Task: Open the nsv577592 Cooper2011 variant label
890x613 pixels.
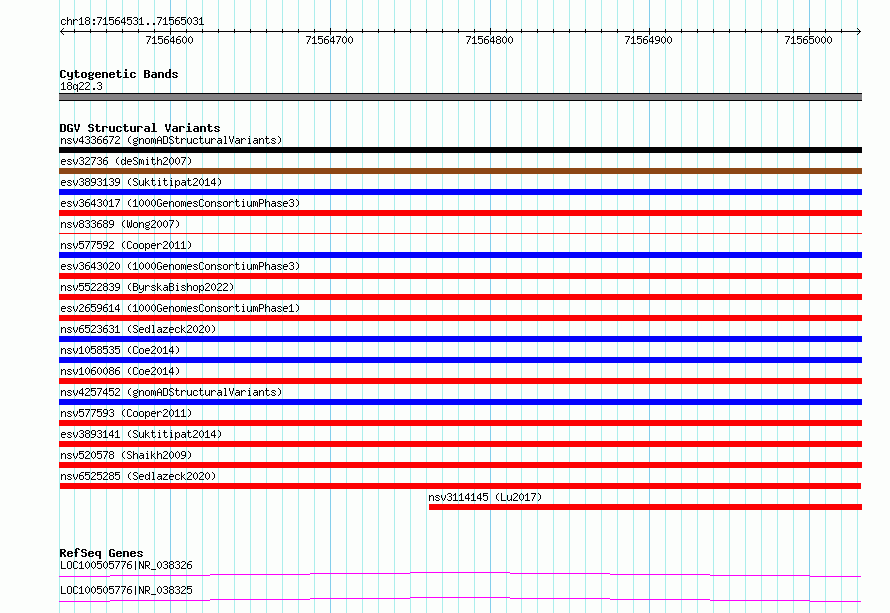Action: pos(126,245)
